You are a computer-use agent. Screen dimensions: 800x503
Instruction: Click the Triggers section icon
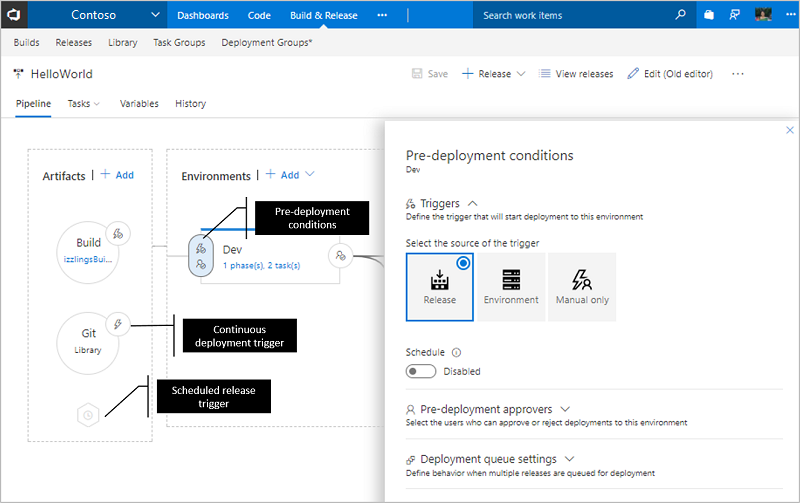click(410, 204)
